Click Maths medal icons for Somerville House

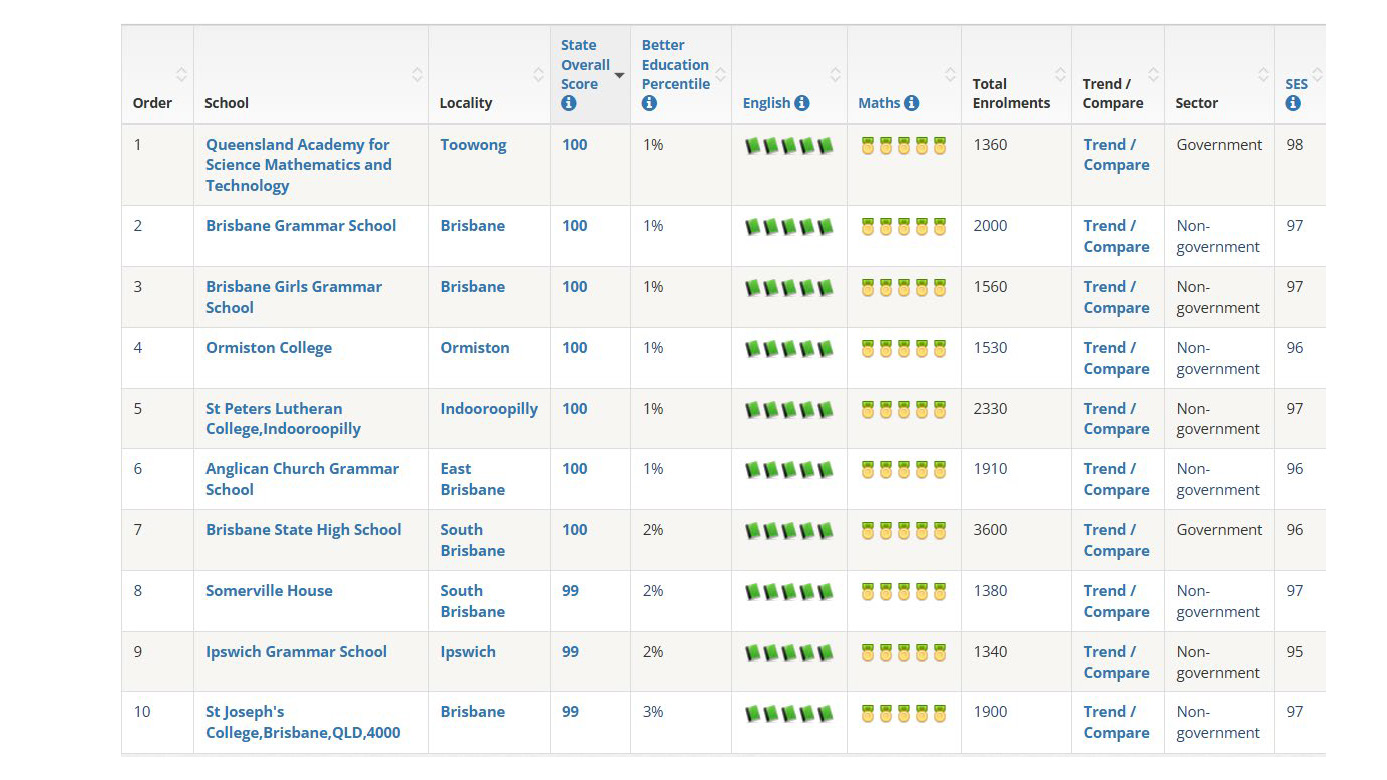coord(904,592)
